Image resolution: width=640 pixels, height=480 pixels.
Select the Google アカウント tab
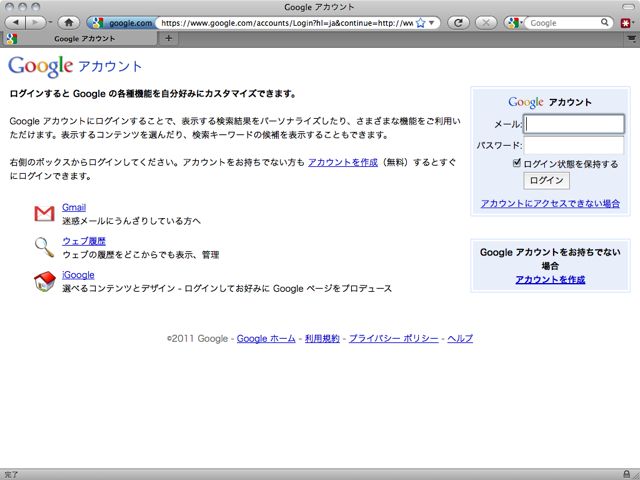tap(80, 39)
